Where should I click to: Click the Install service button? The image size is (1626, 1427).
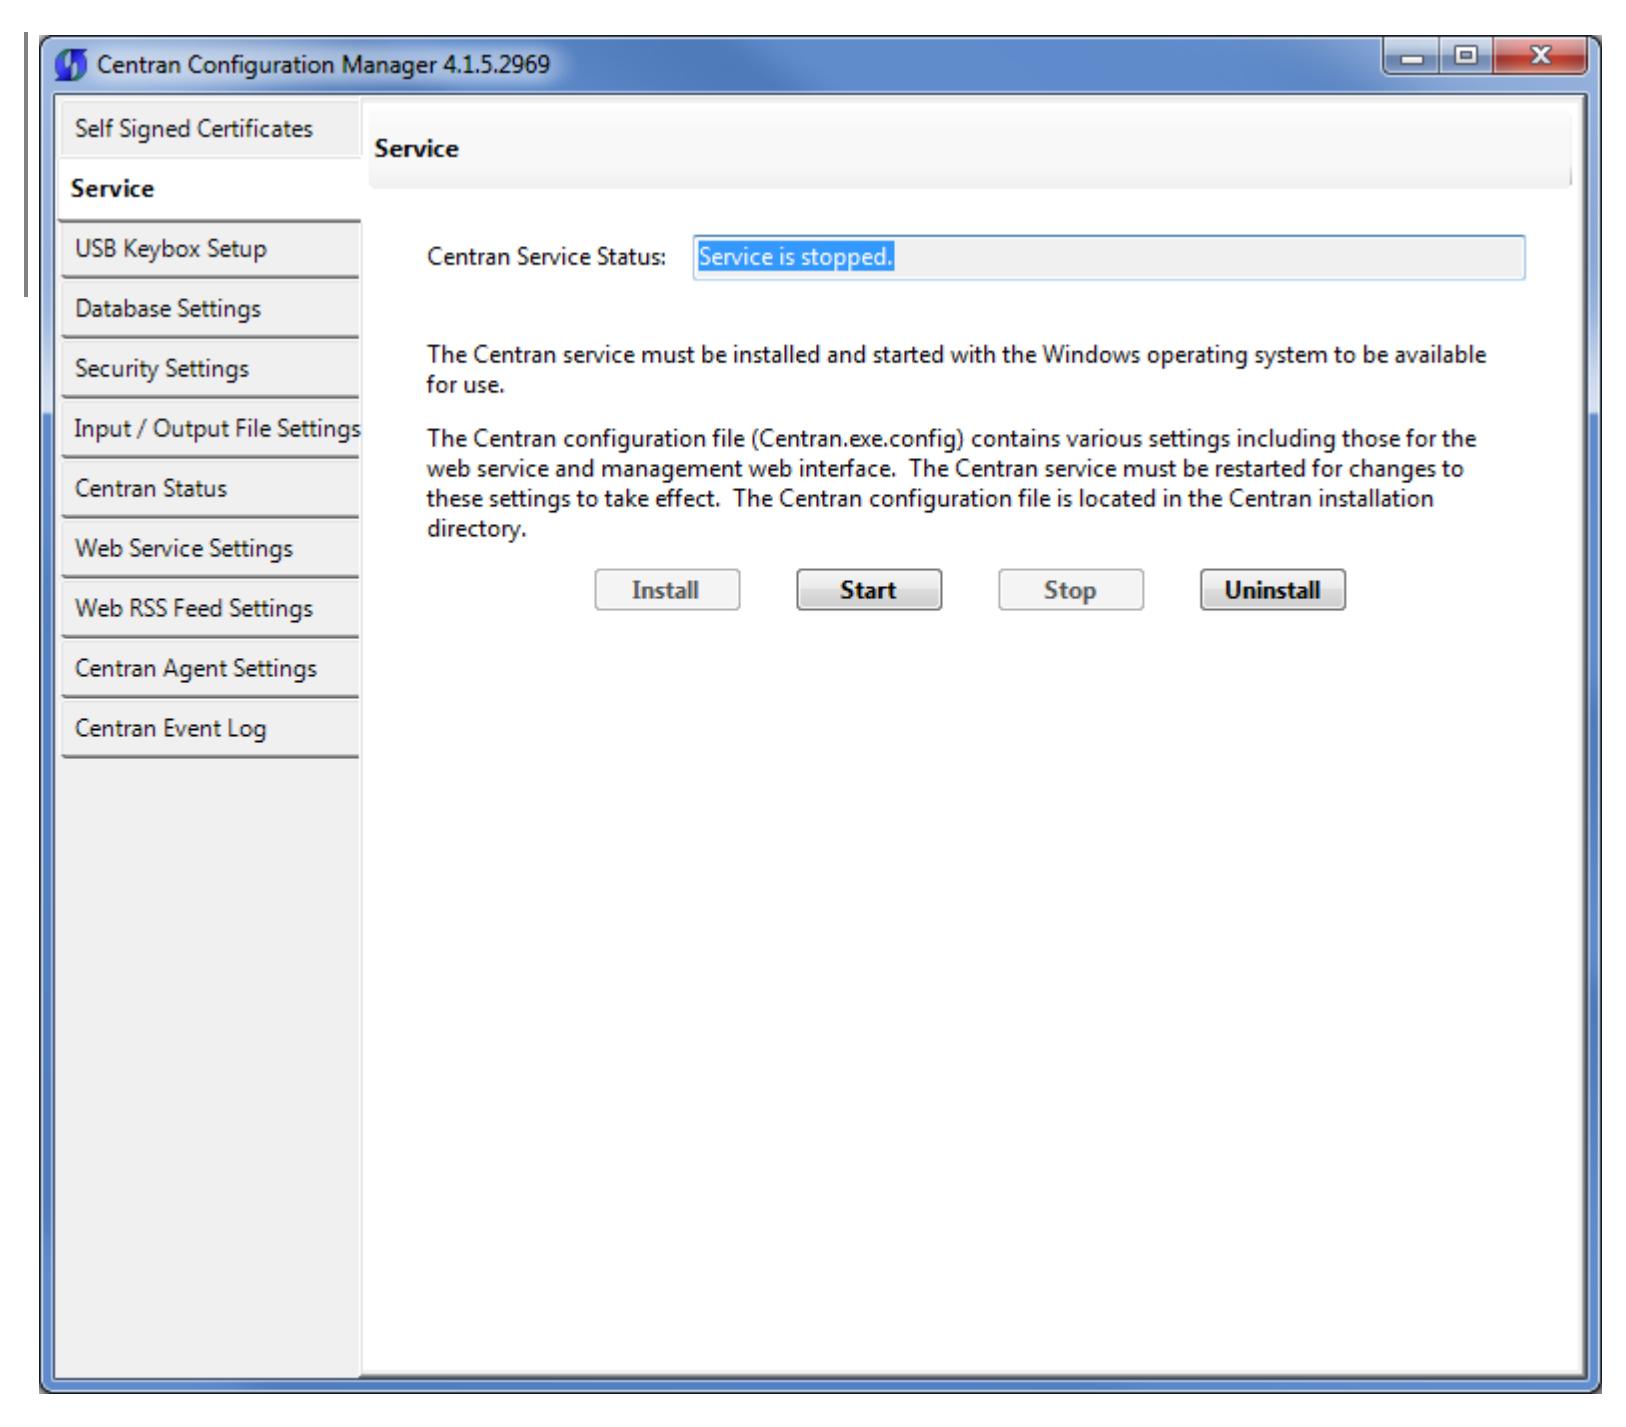[x=667, y=590]
